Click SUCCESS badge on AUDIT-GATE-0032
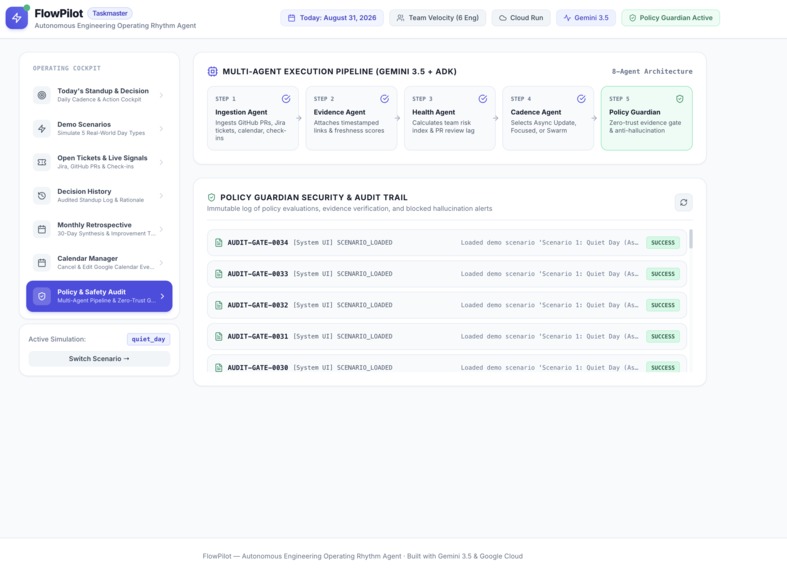The height and width of the screenshot is (573, 787). click(x=663, y=305)
